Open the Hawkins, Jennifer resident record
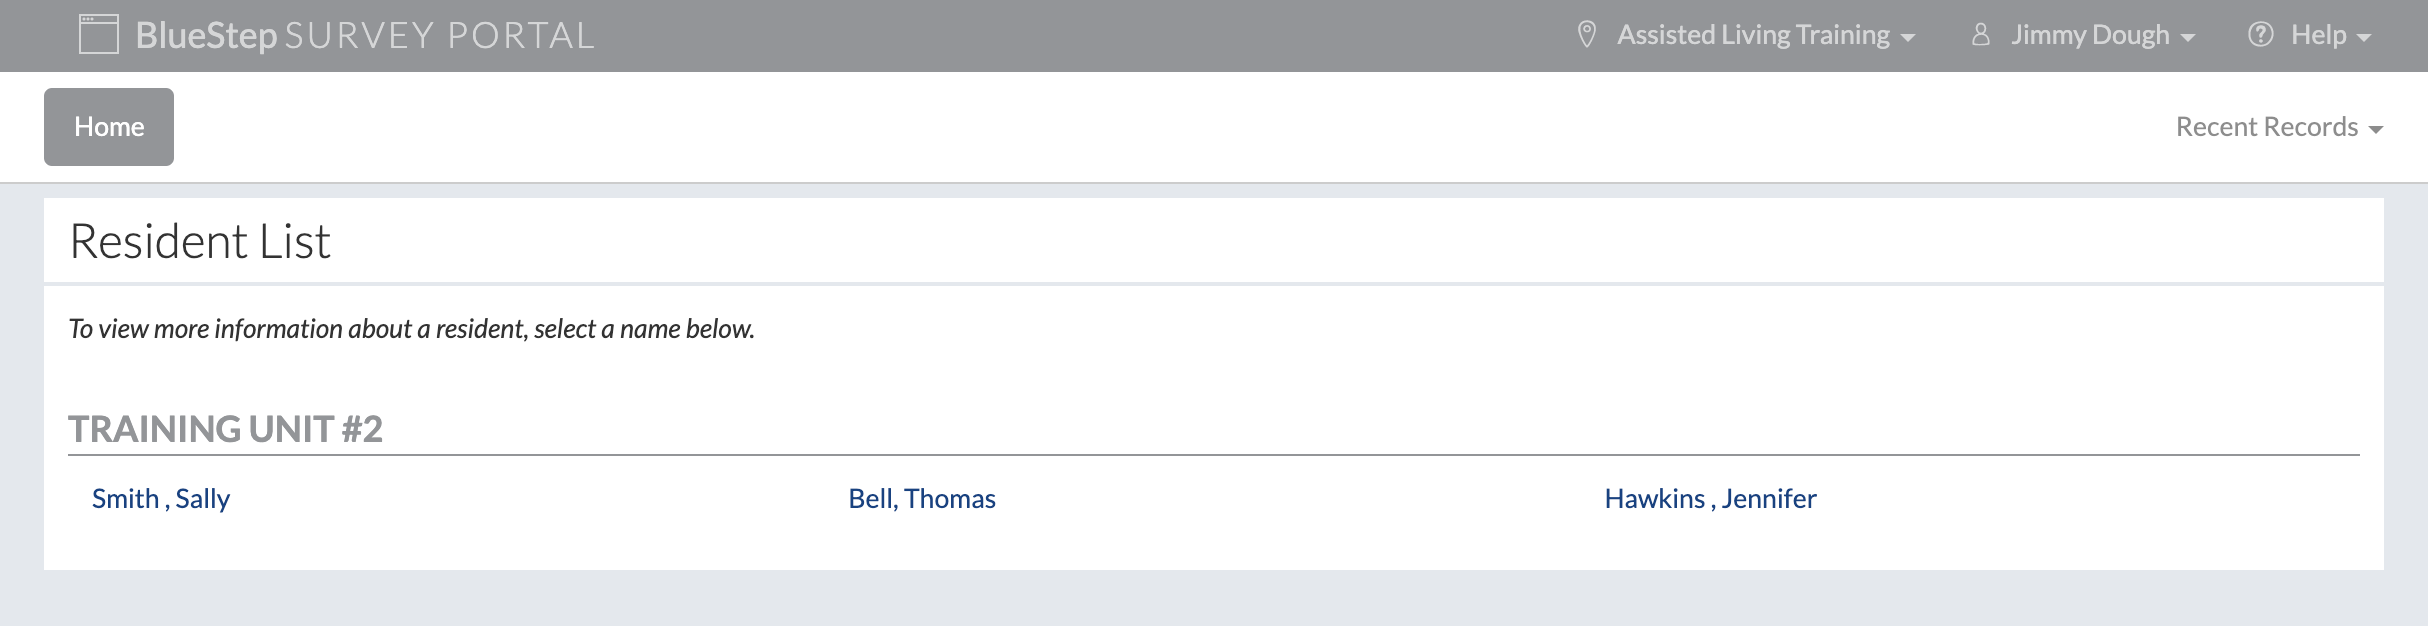This screenshot has height=626, width=2428. click(1710, 498)
